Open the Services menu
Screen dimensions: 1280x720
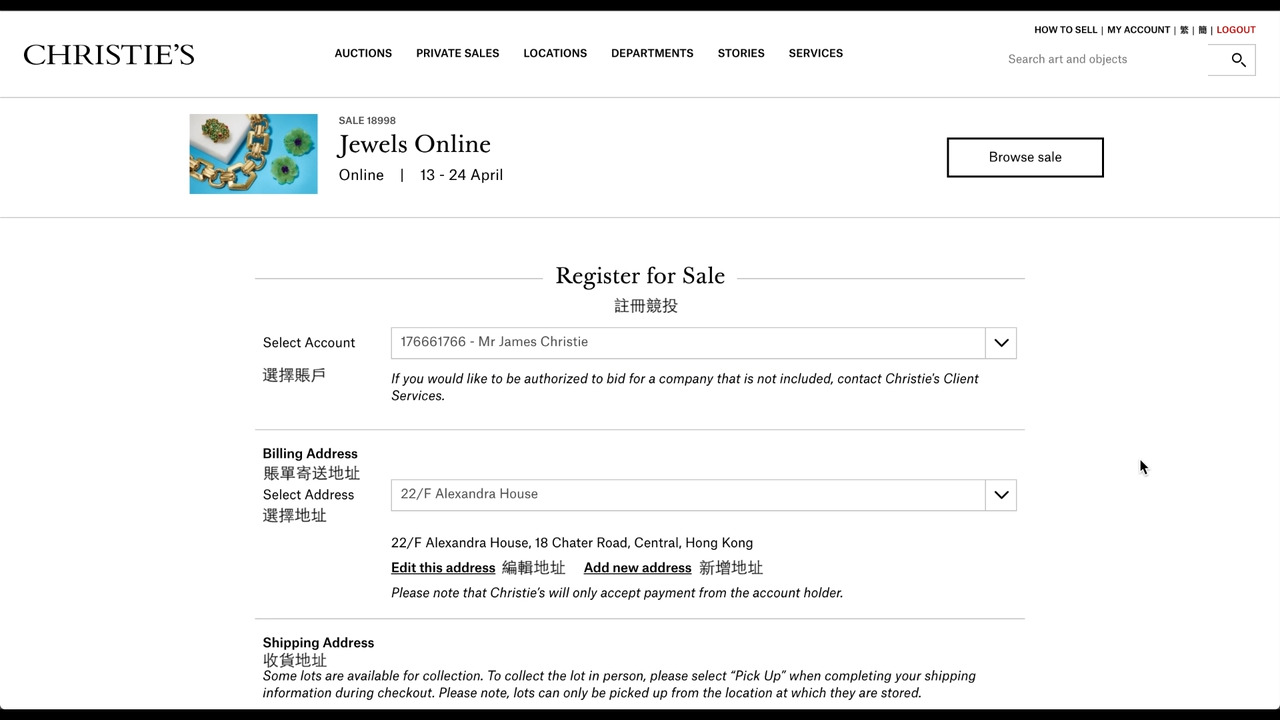[816, 53]
